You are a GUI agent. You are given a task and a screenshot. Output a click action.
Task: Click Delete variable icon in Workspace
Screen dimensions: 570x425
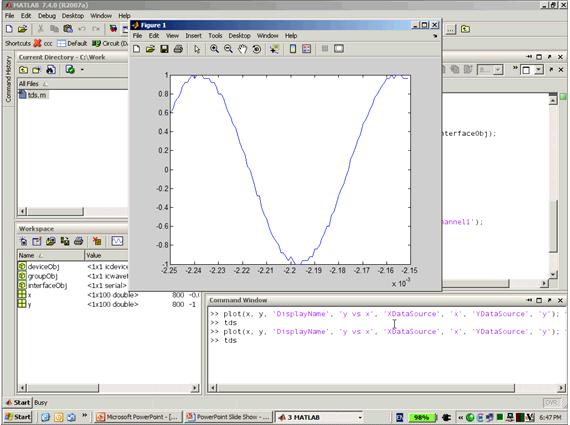pos(97,241)
